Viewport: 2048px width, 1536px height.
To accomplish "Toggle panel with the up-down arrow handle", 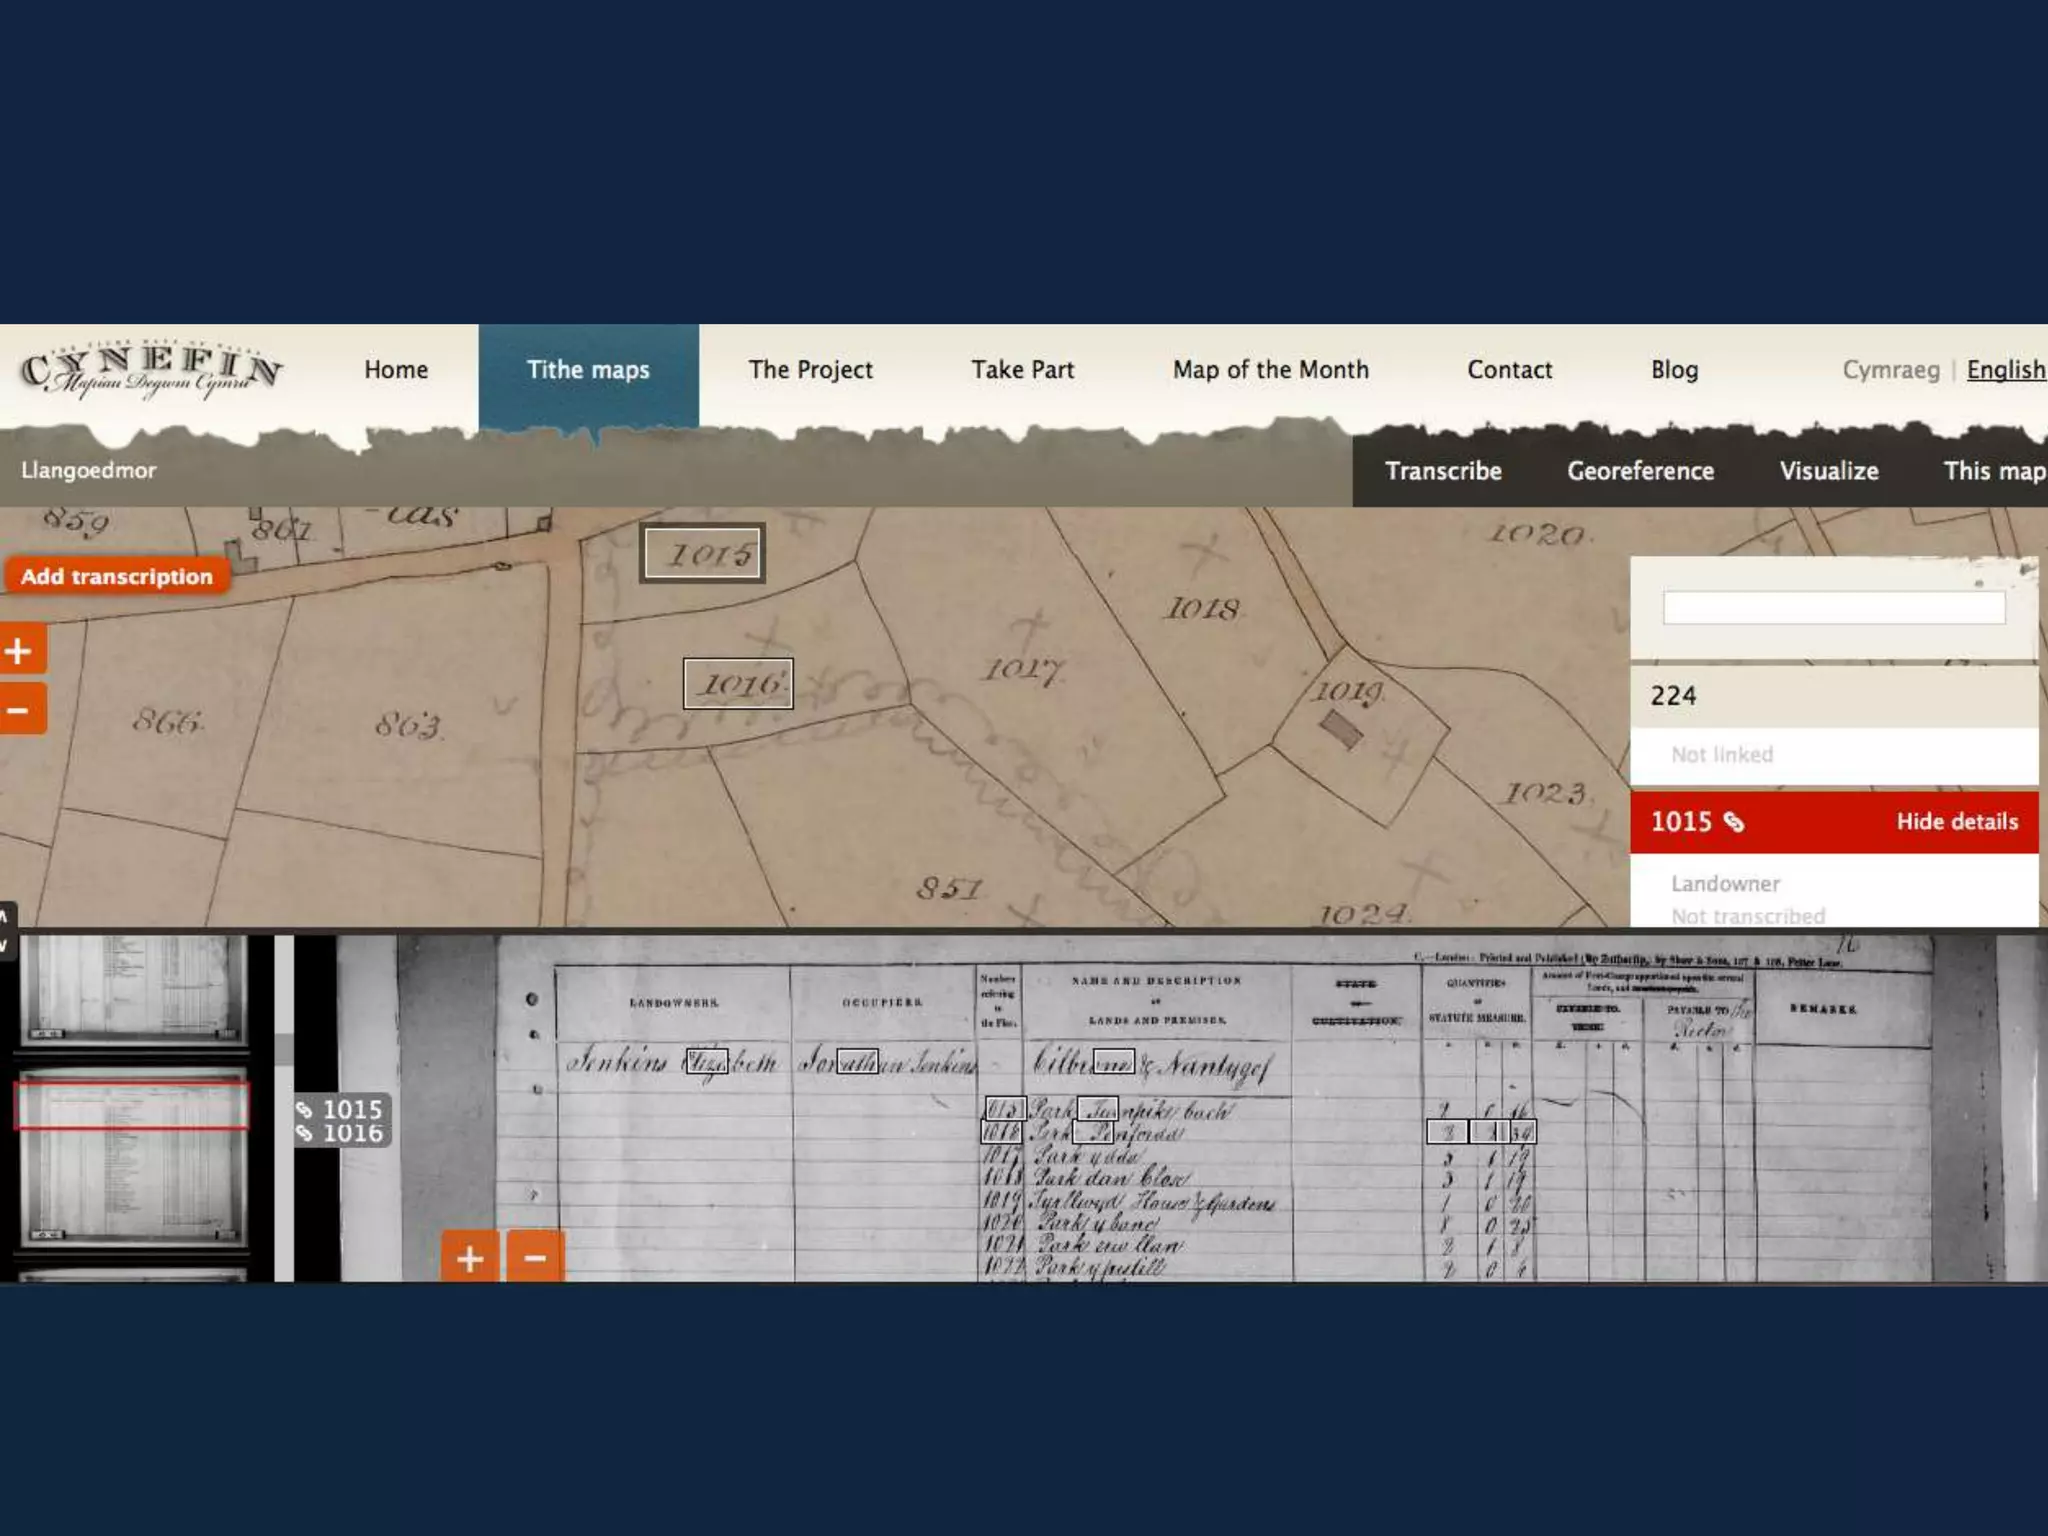I will [x=6, y=930].
